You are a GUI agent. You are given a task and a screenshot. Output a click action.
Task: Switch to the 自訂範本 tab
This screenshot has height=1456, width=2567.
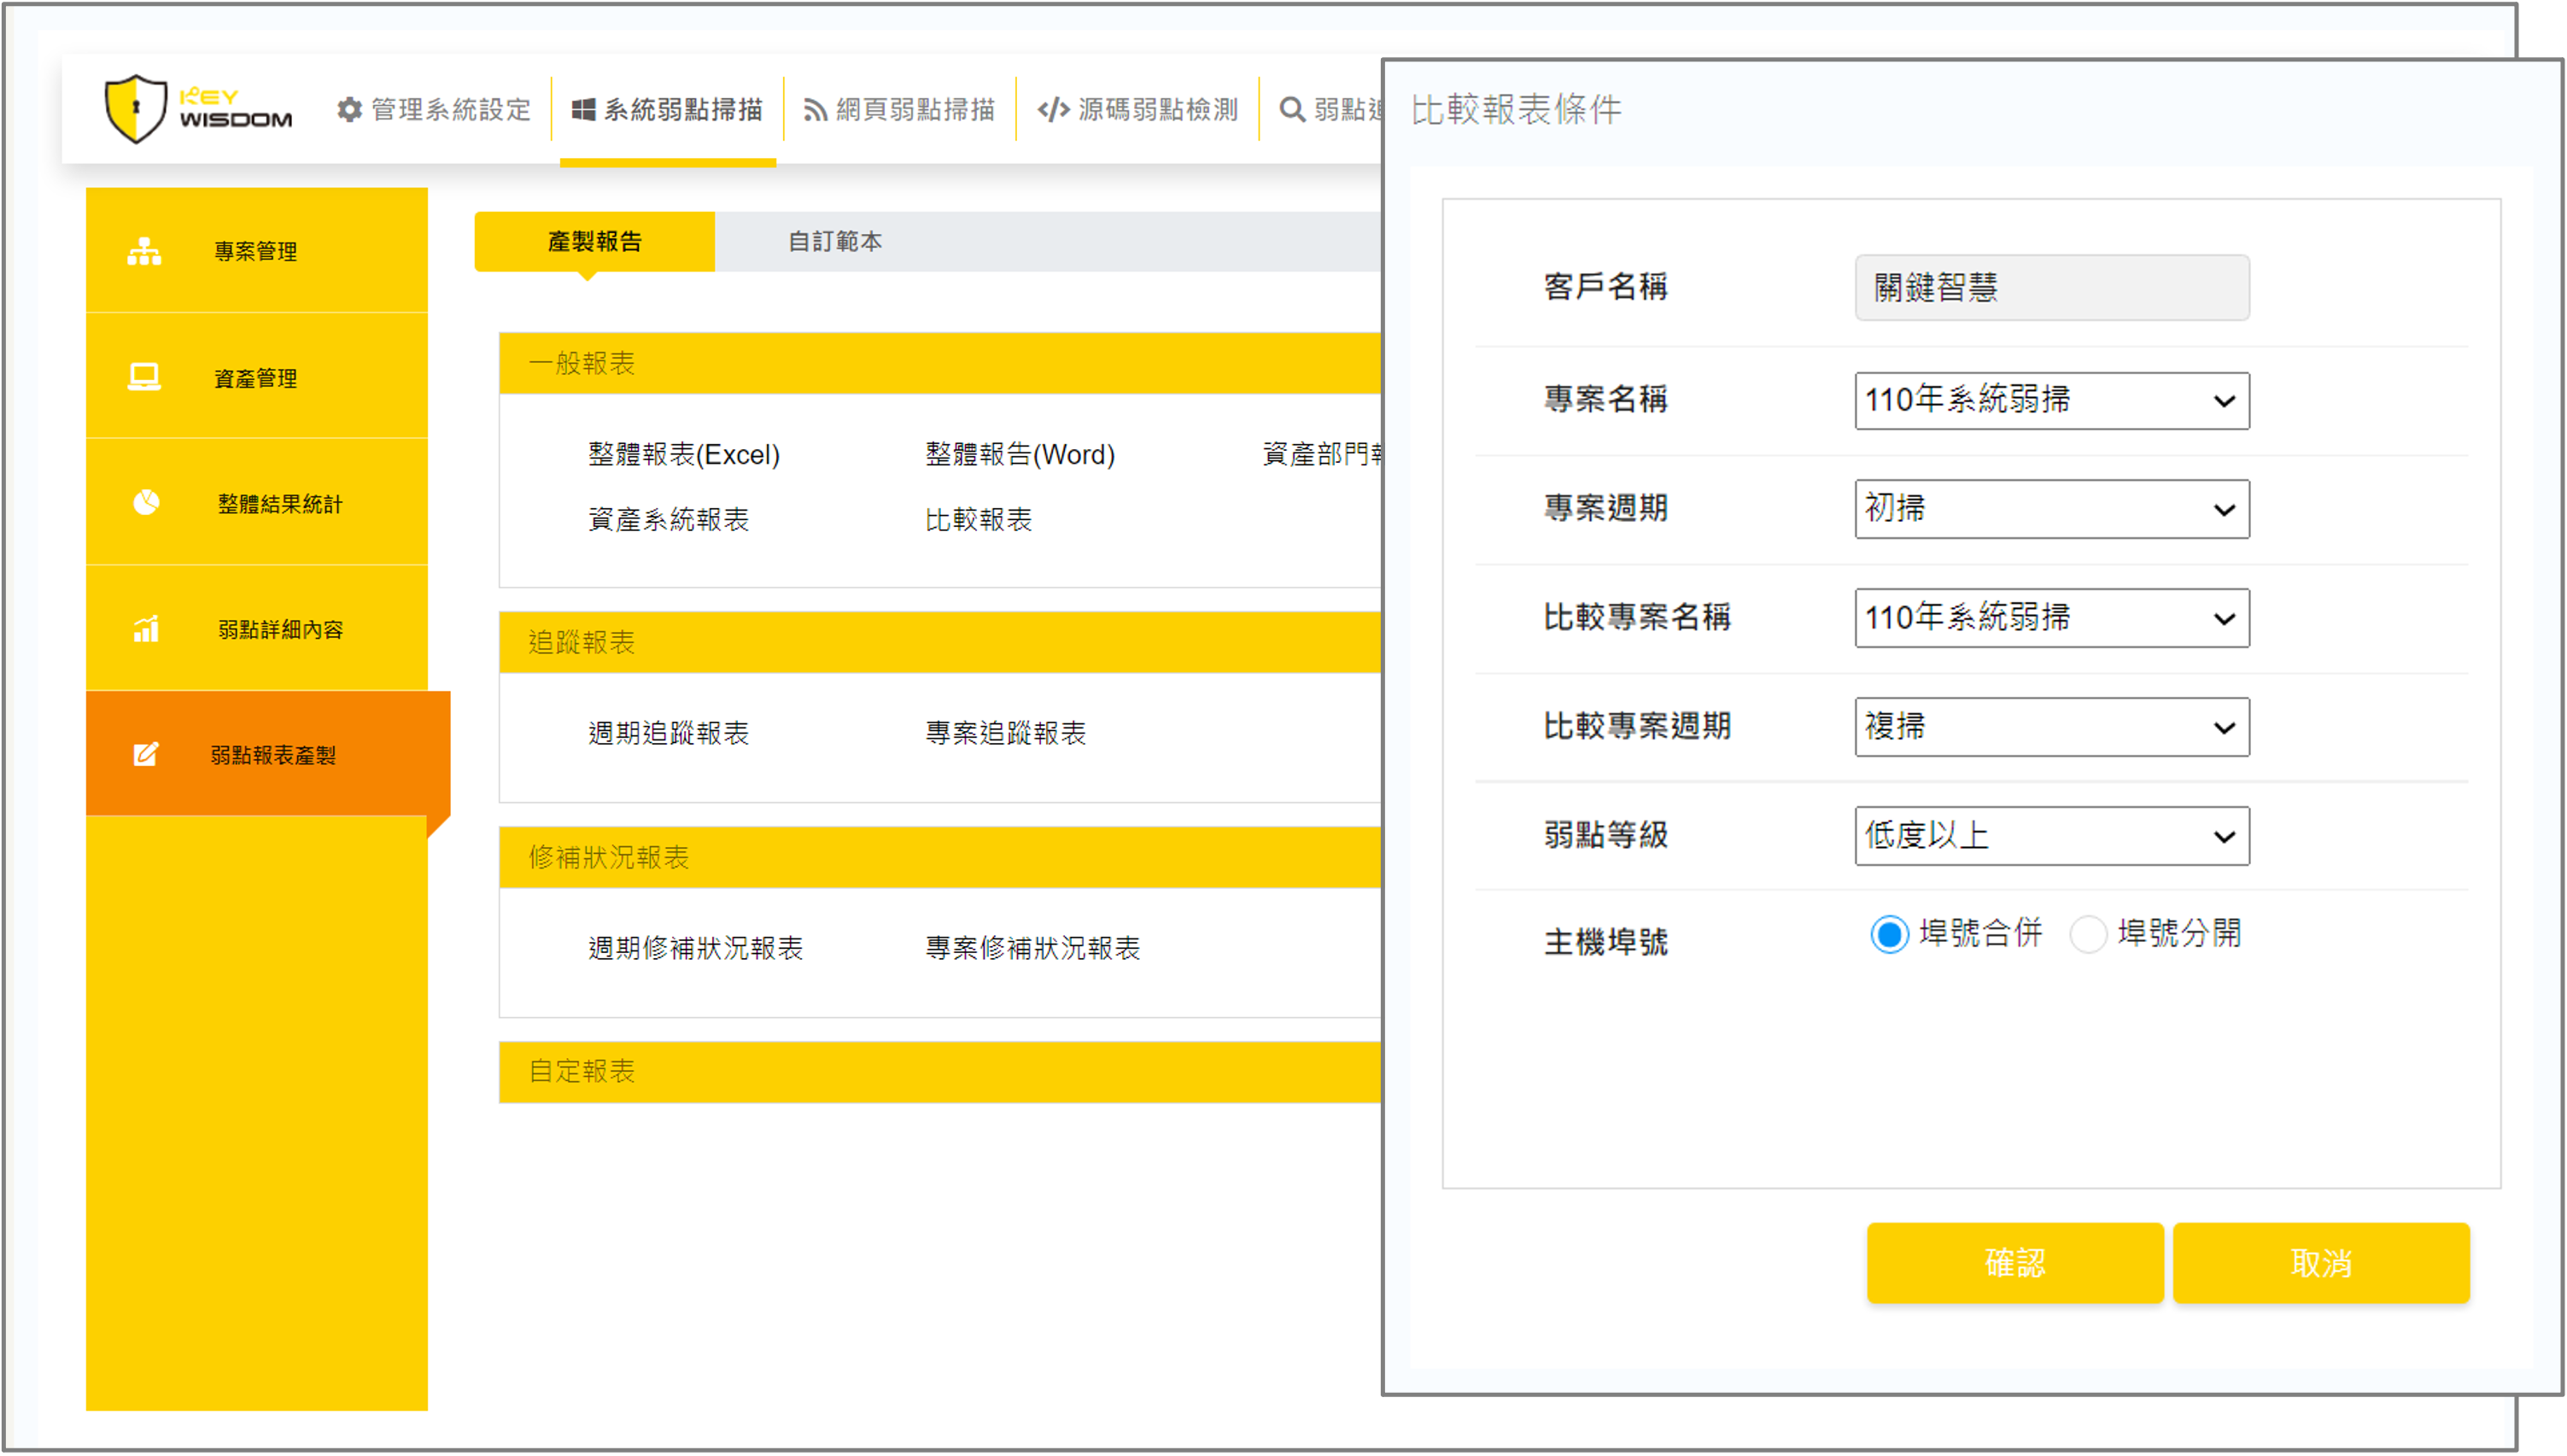click(x=835, y=241)
